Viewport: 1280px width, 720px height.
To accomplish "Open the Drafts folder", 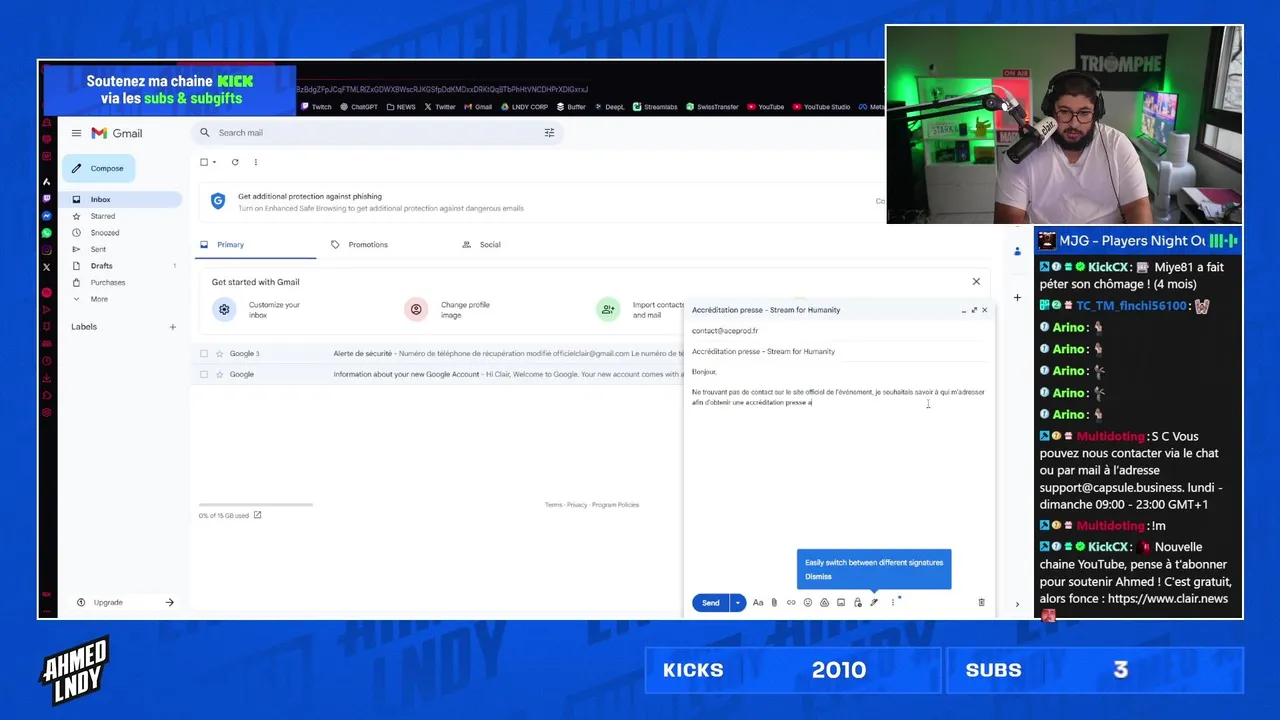I will (x=120, y=266).
